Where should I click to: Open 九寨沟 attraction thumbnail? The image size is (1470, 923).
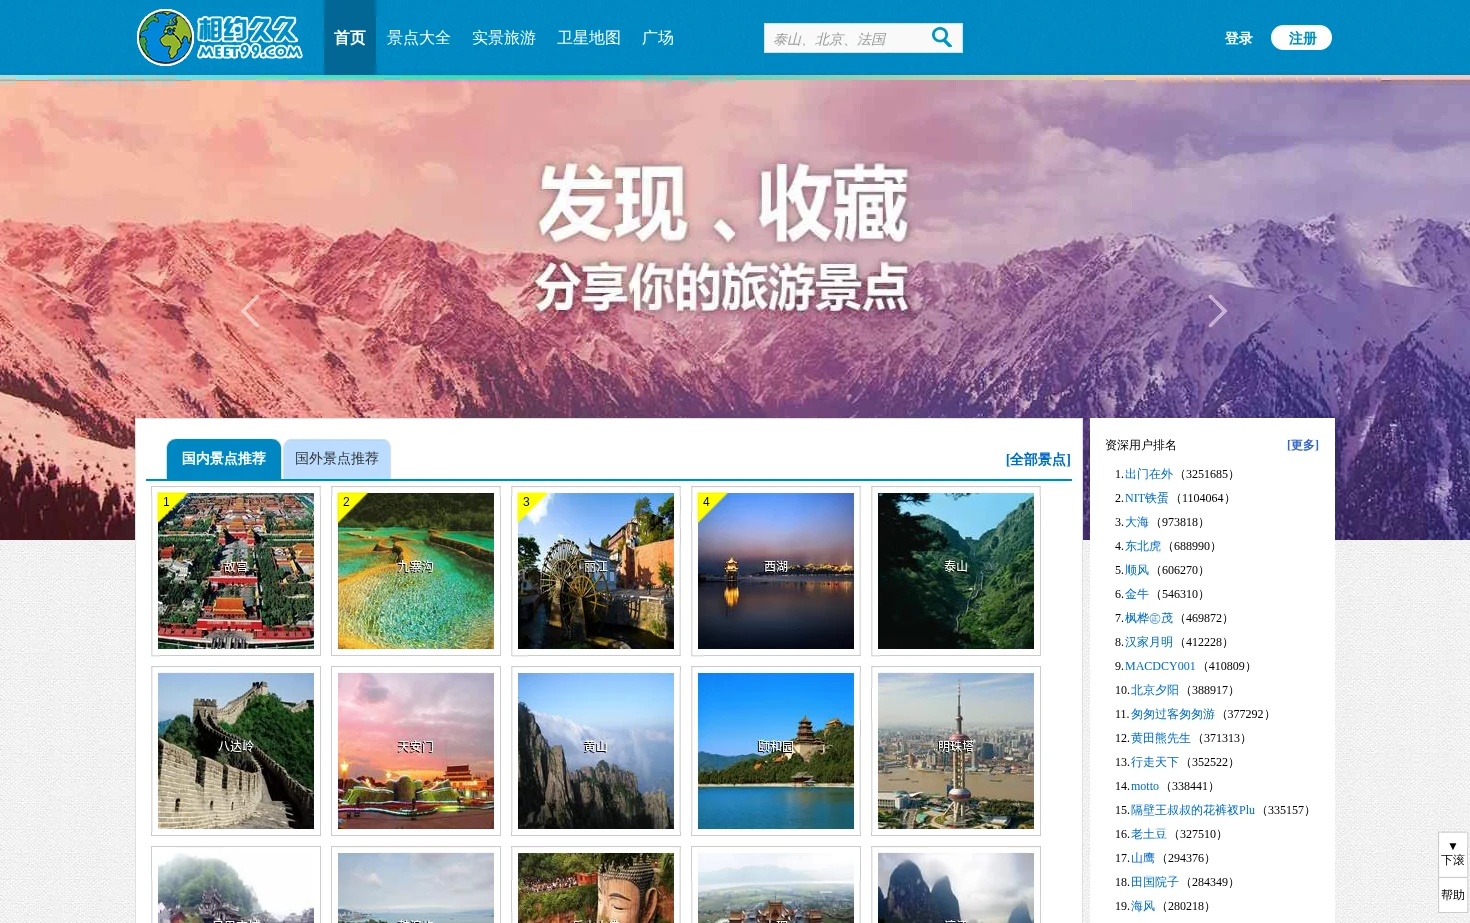pos(416,571)
